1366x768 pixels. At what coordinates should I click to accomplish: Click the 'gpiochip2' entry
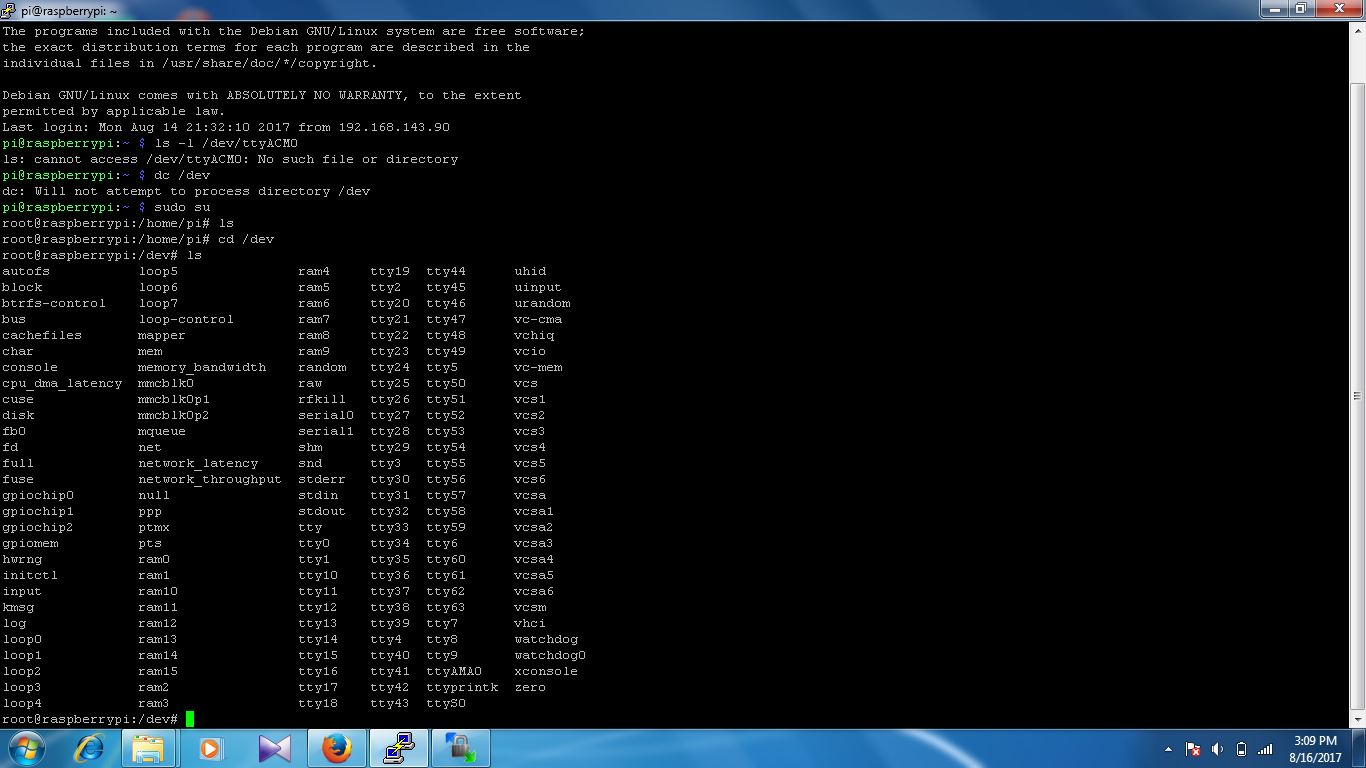click(38, 527)
